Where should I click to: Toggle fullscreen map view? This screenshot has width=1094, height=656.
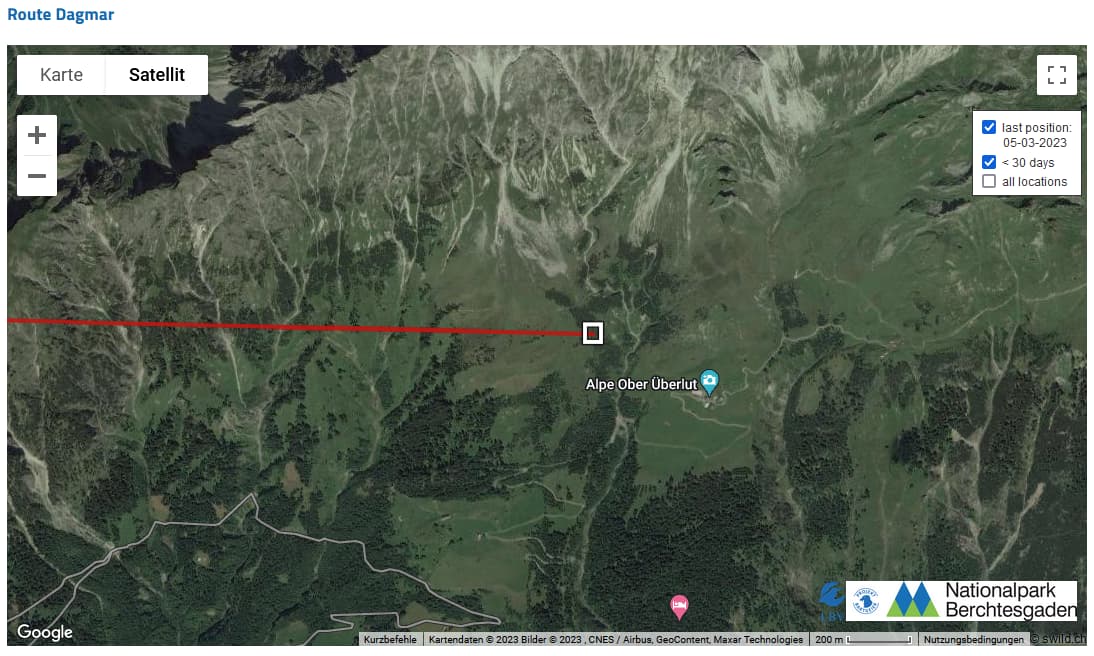[x=1056, y=75]
